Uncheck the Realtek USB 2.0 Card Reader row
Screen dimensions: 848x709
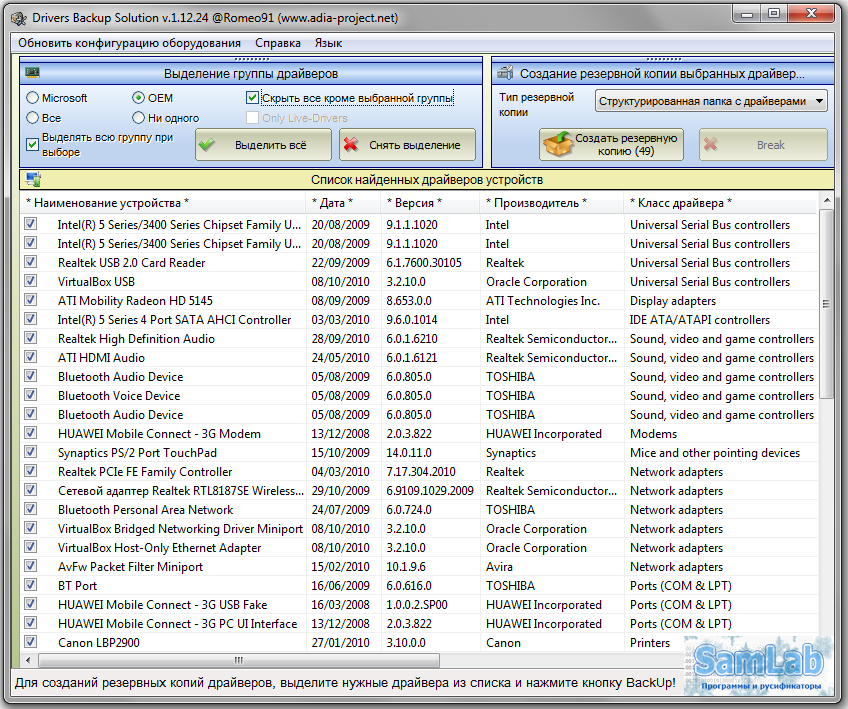tap(31, 262)
